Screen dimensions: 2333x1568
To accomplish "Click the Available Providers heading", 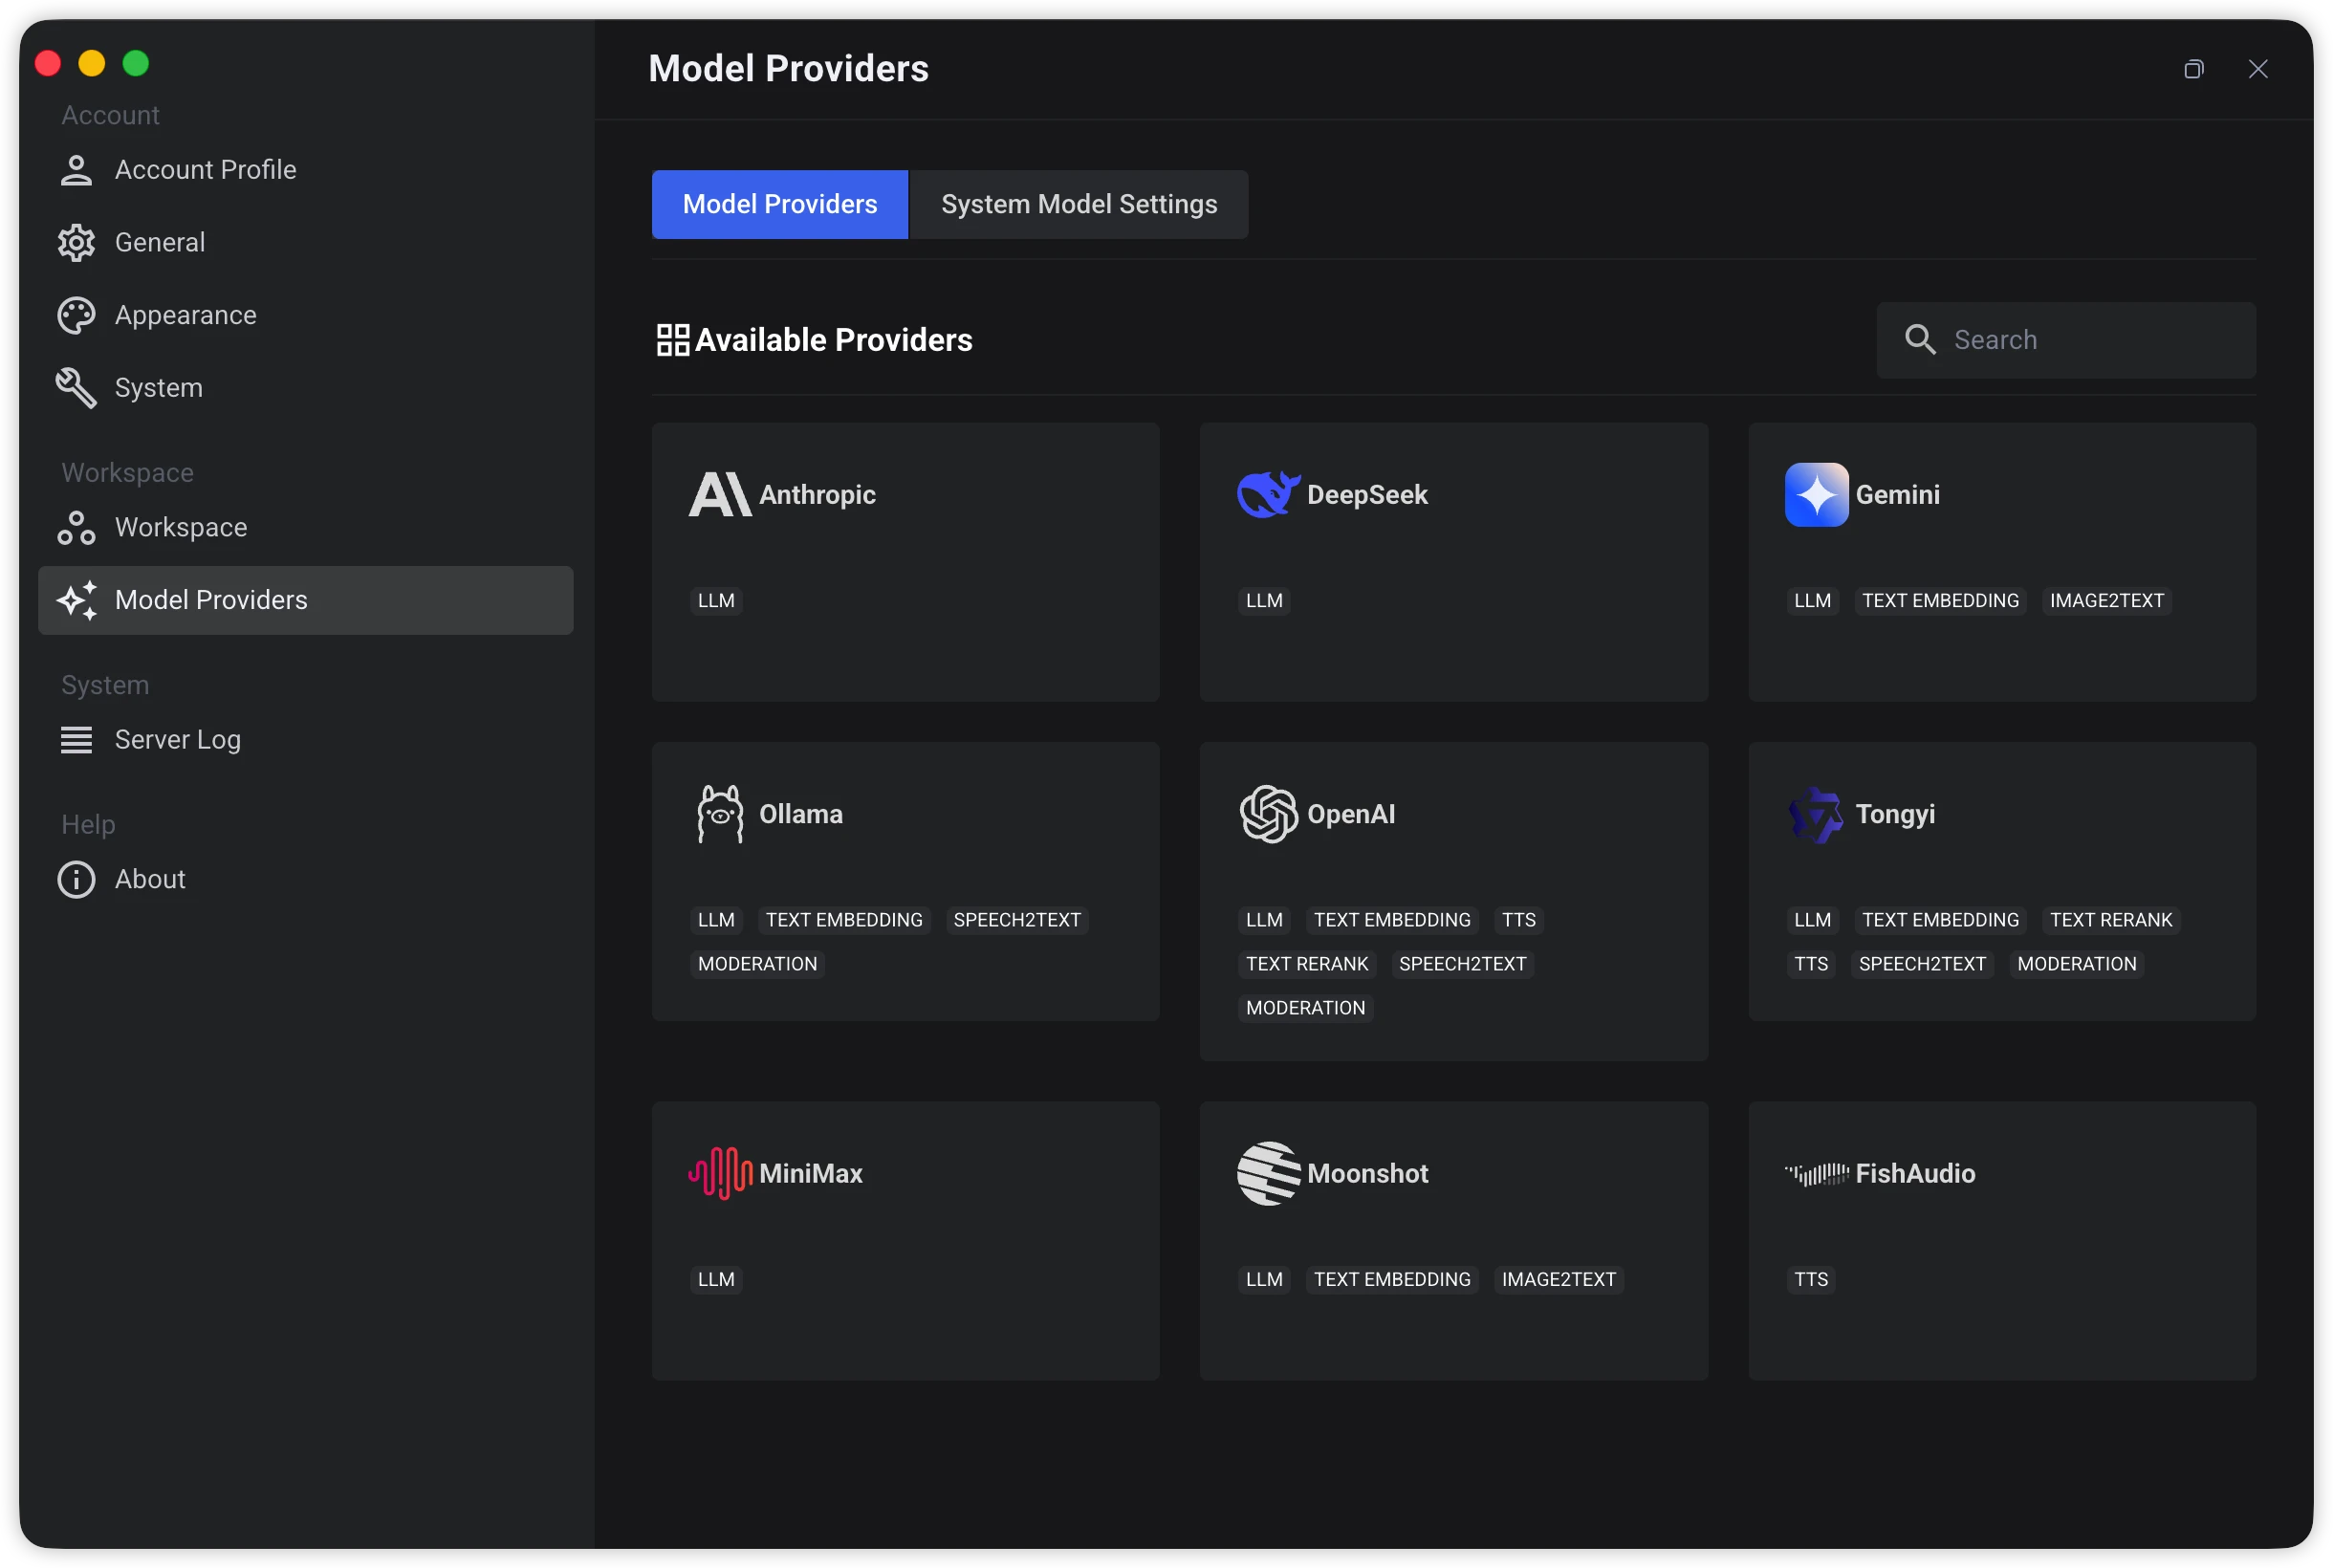I will [x=833, y=340].
